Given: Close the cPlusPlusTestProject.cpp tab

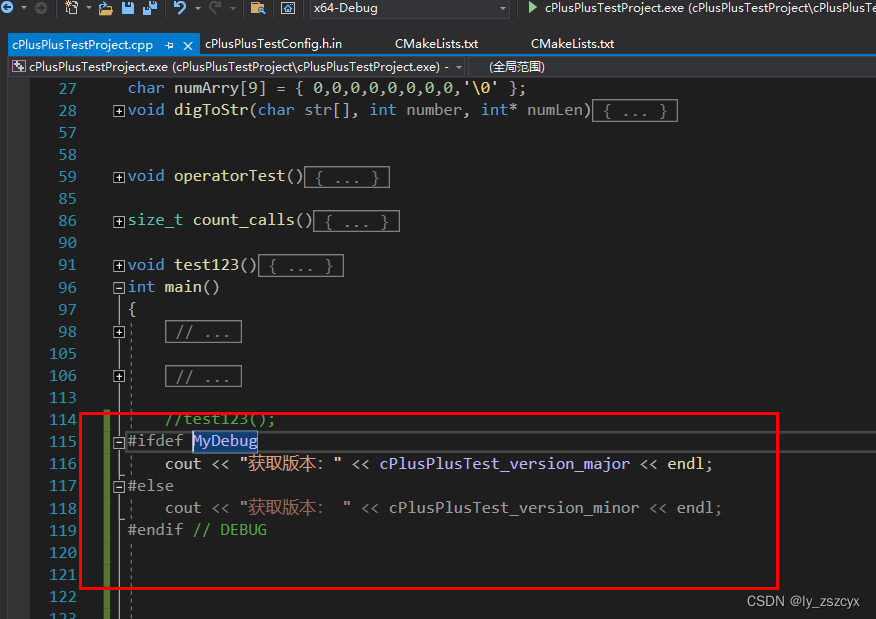Looking at the screenshot, I should tap(187, 45).
